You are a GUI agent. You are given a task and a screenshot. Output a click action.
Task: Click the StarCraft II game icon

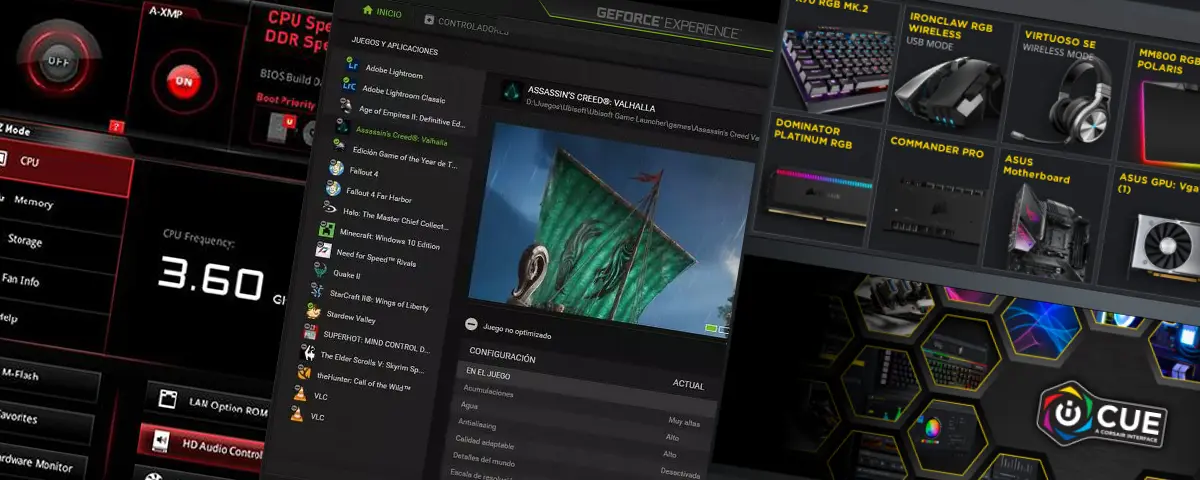[318, 292]
